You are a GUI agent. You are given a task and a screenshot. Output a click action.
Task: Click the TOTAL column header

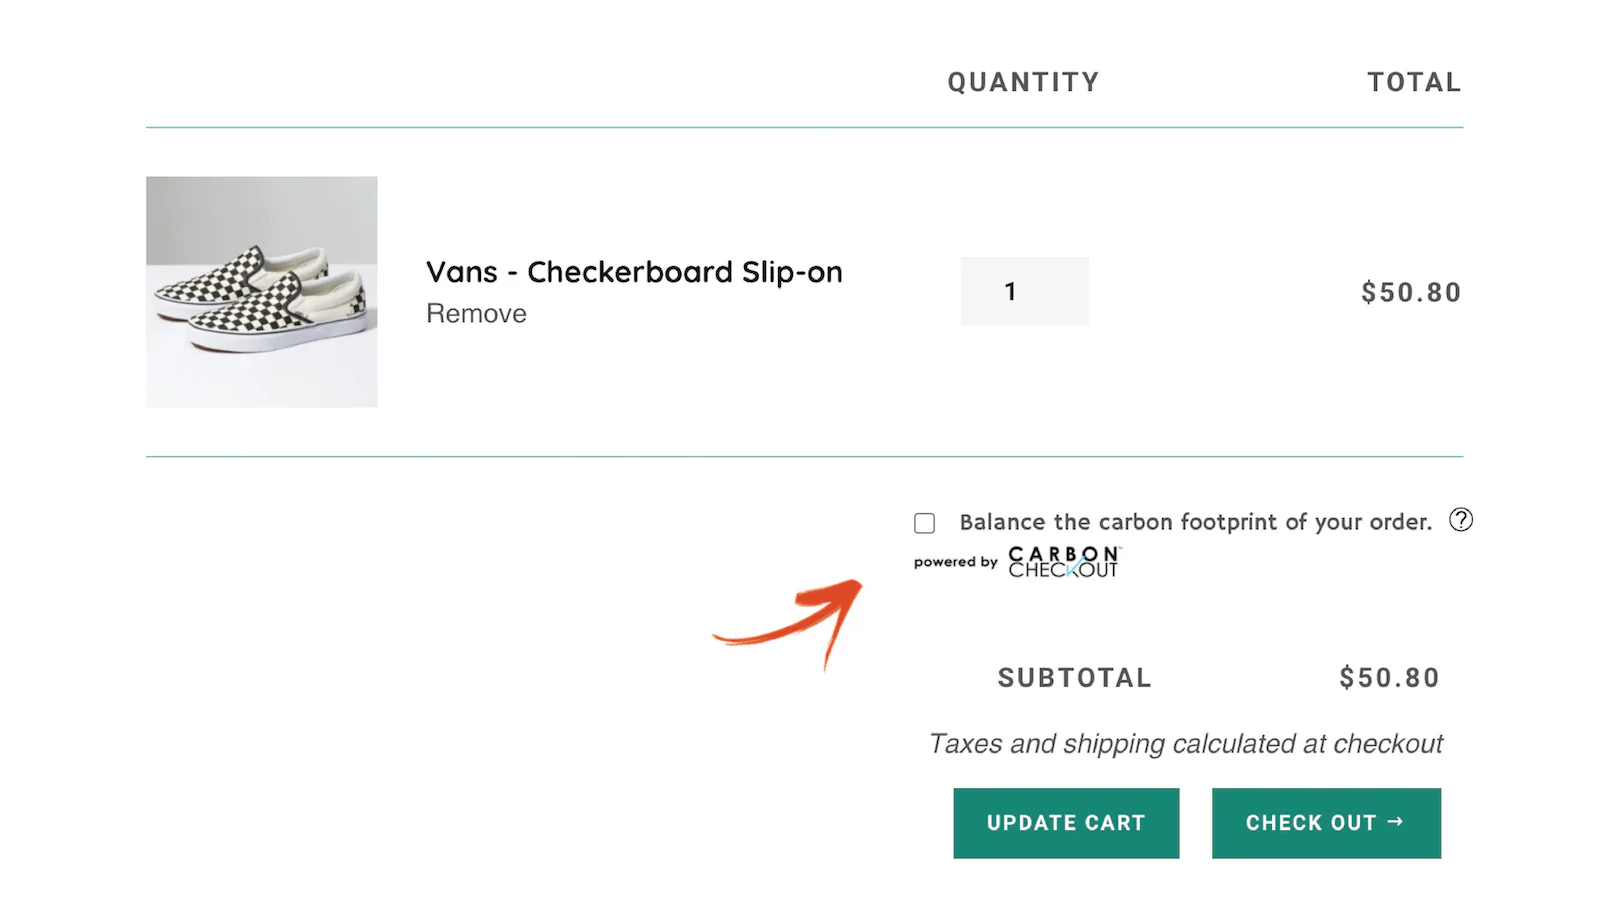(1414, 82)
